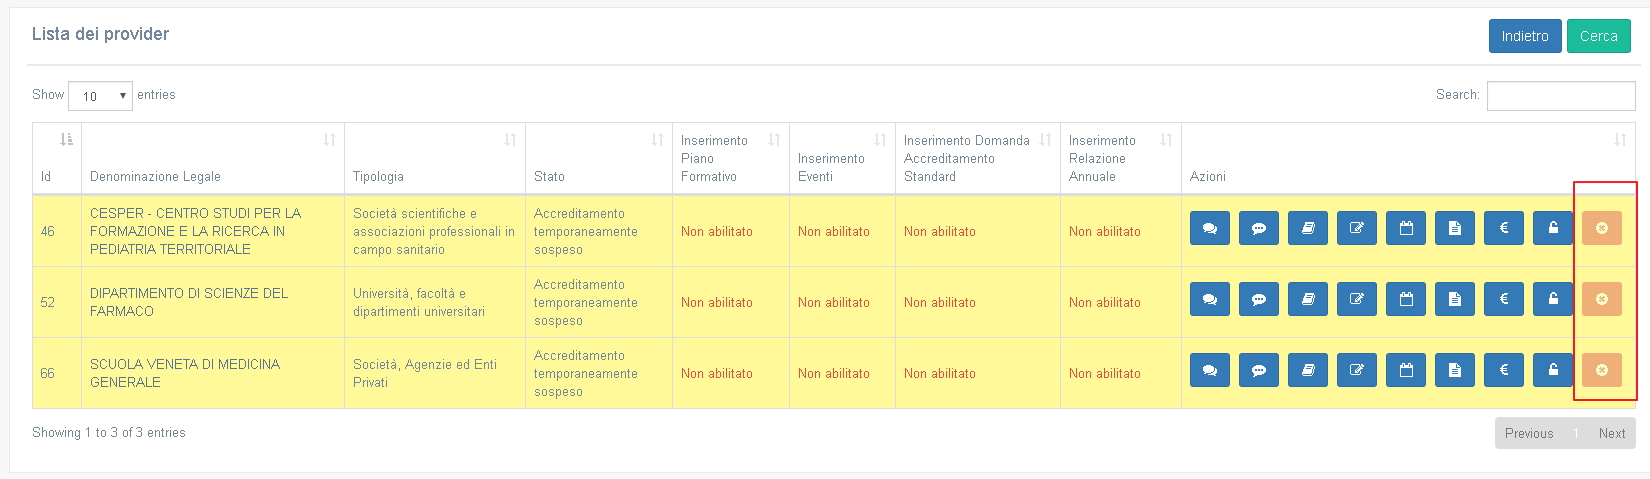Open the calendar icon for provider 52
Viewport: 1650px width, 479px height.
click(1406, 299)
